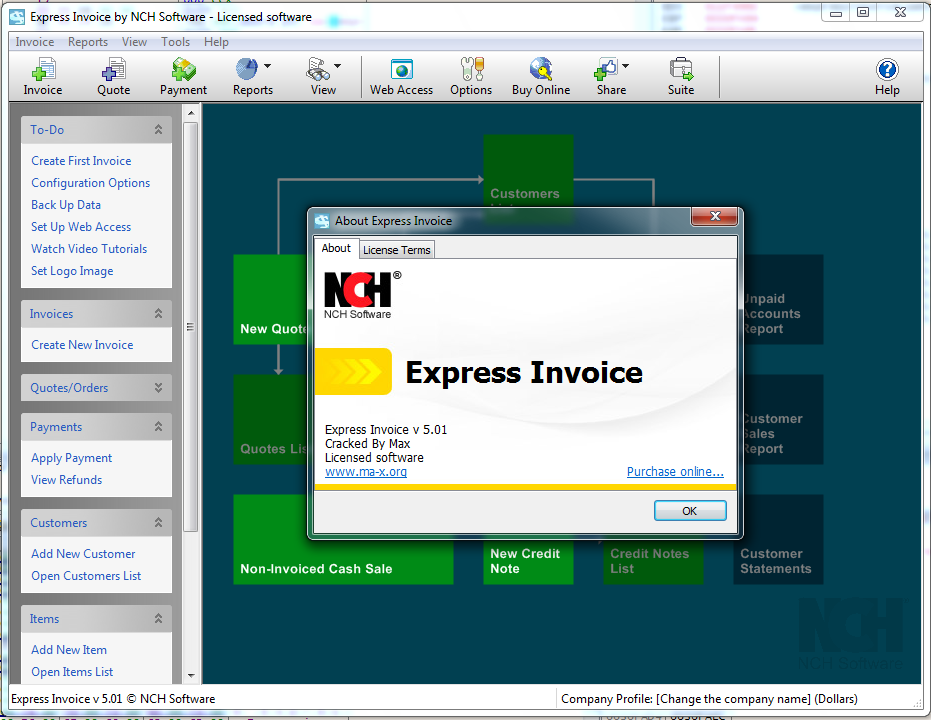Open the Payment tool from the toolbar
Image resolution: width=931 pixels, height=720 pixels.
[182, 75]
